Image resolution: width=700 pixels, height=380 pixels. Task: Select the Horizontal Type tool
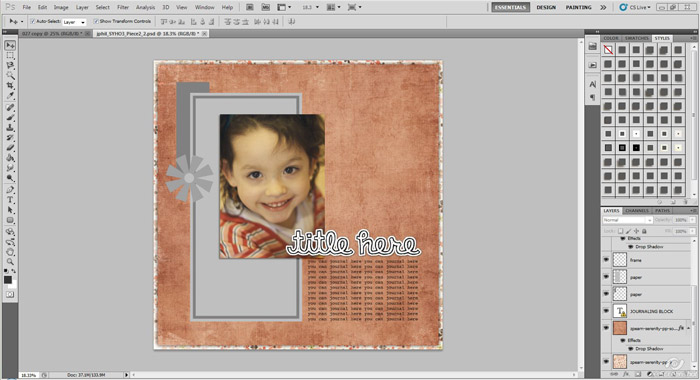(10, 200)
